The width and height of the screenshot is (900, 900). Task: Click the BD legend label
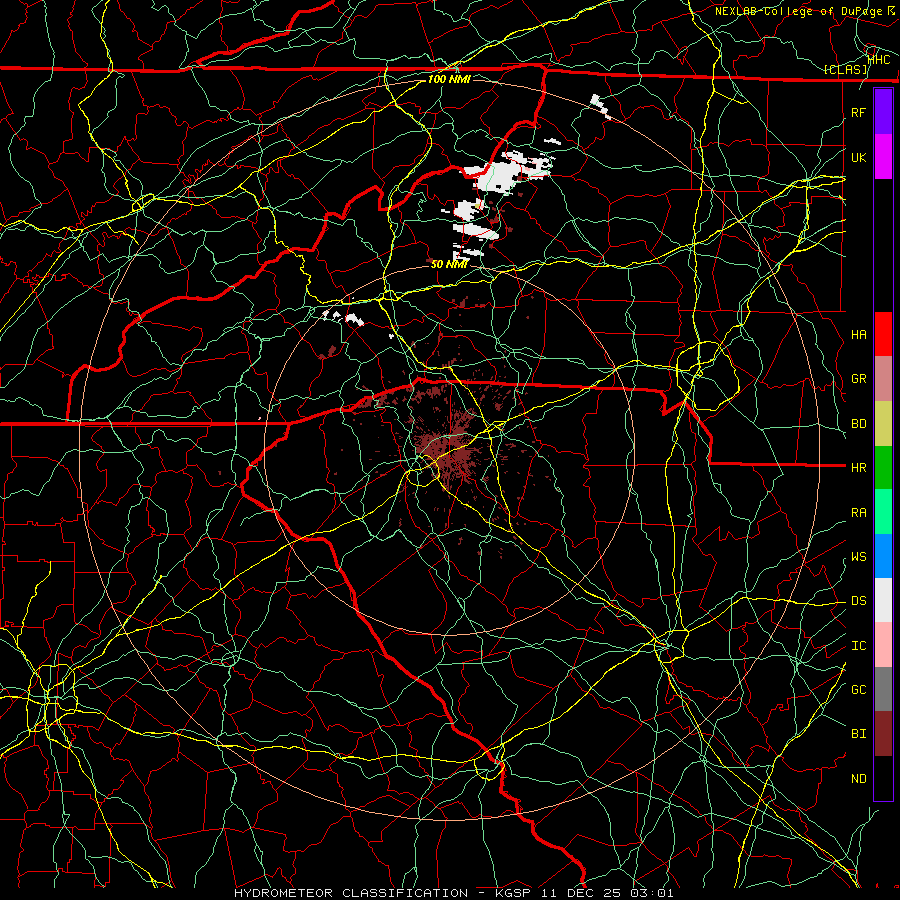click(859, 424)
